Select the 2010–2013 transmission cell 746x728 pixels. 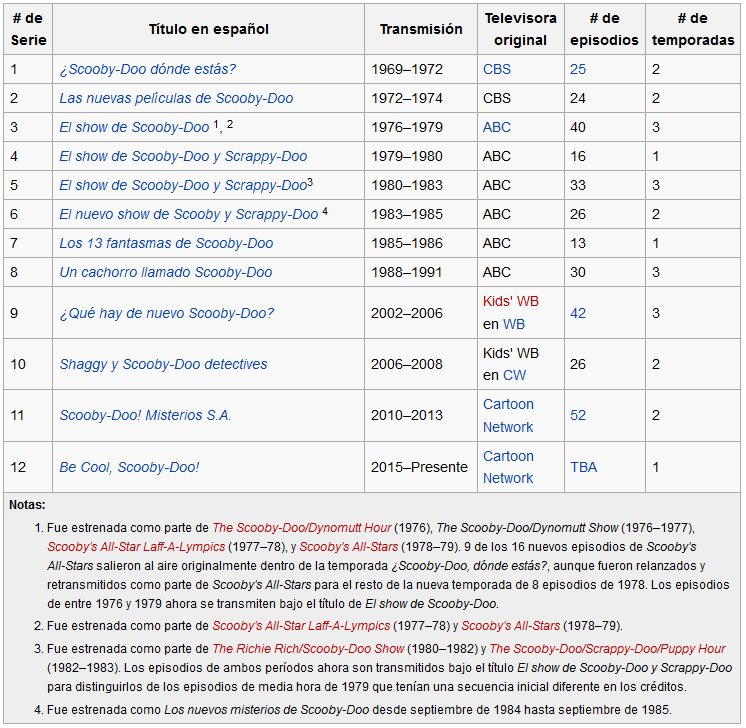pyautogui.click(x=421, y=416)
